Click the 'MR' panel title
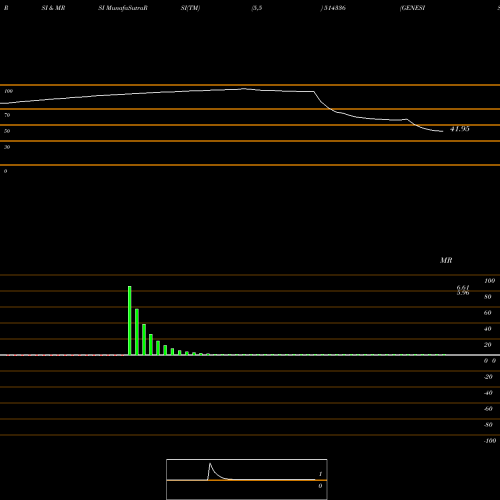The image size is (500, 500). [446, 260]
